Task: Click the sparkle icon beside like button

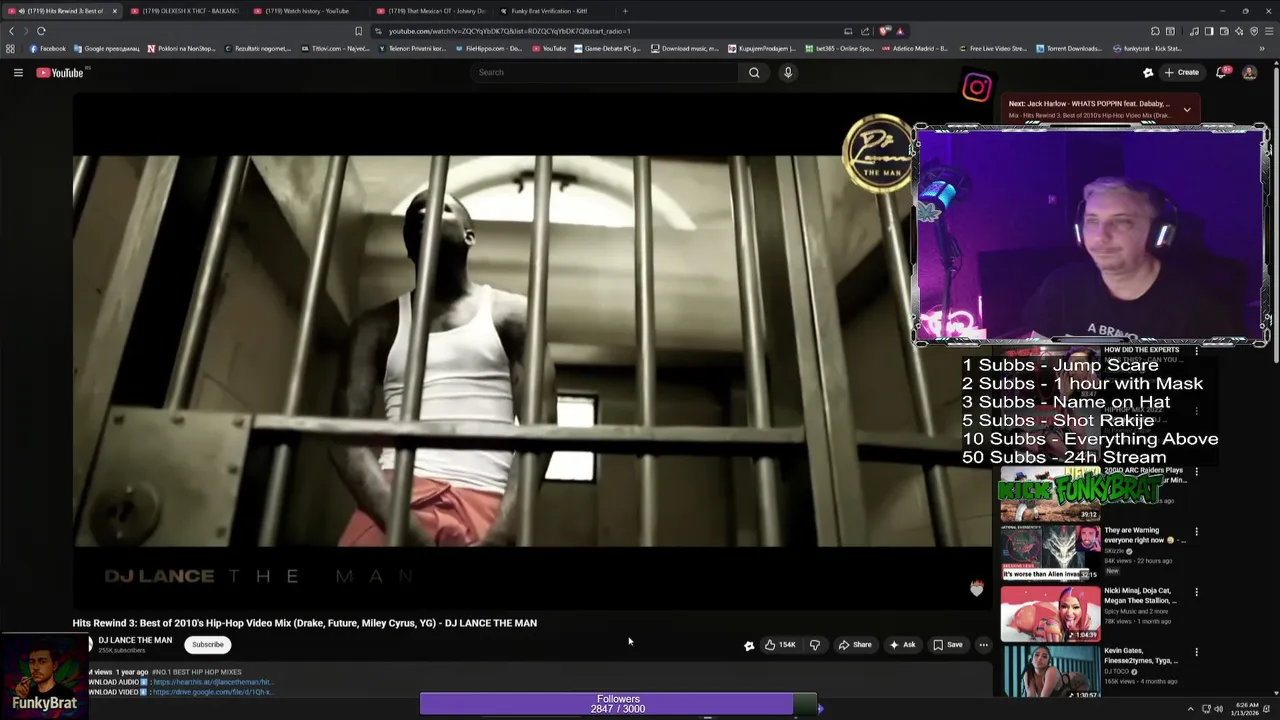Action: click(749, 645)
